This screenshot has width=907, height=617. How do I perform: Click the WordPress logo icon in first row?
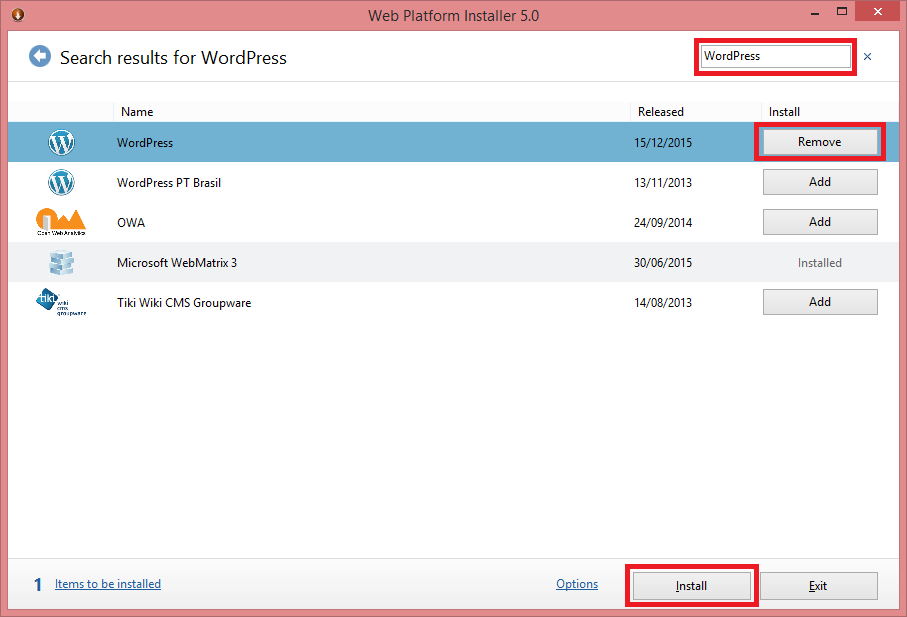click(61, 142)
